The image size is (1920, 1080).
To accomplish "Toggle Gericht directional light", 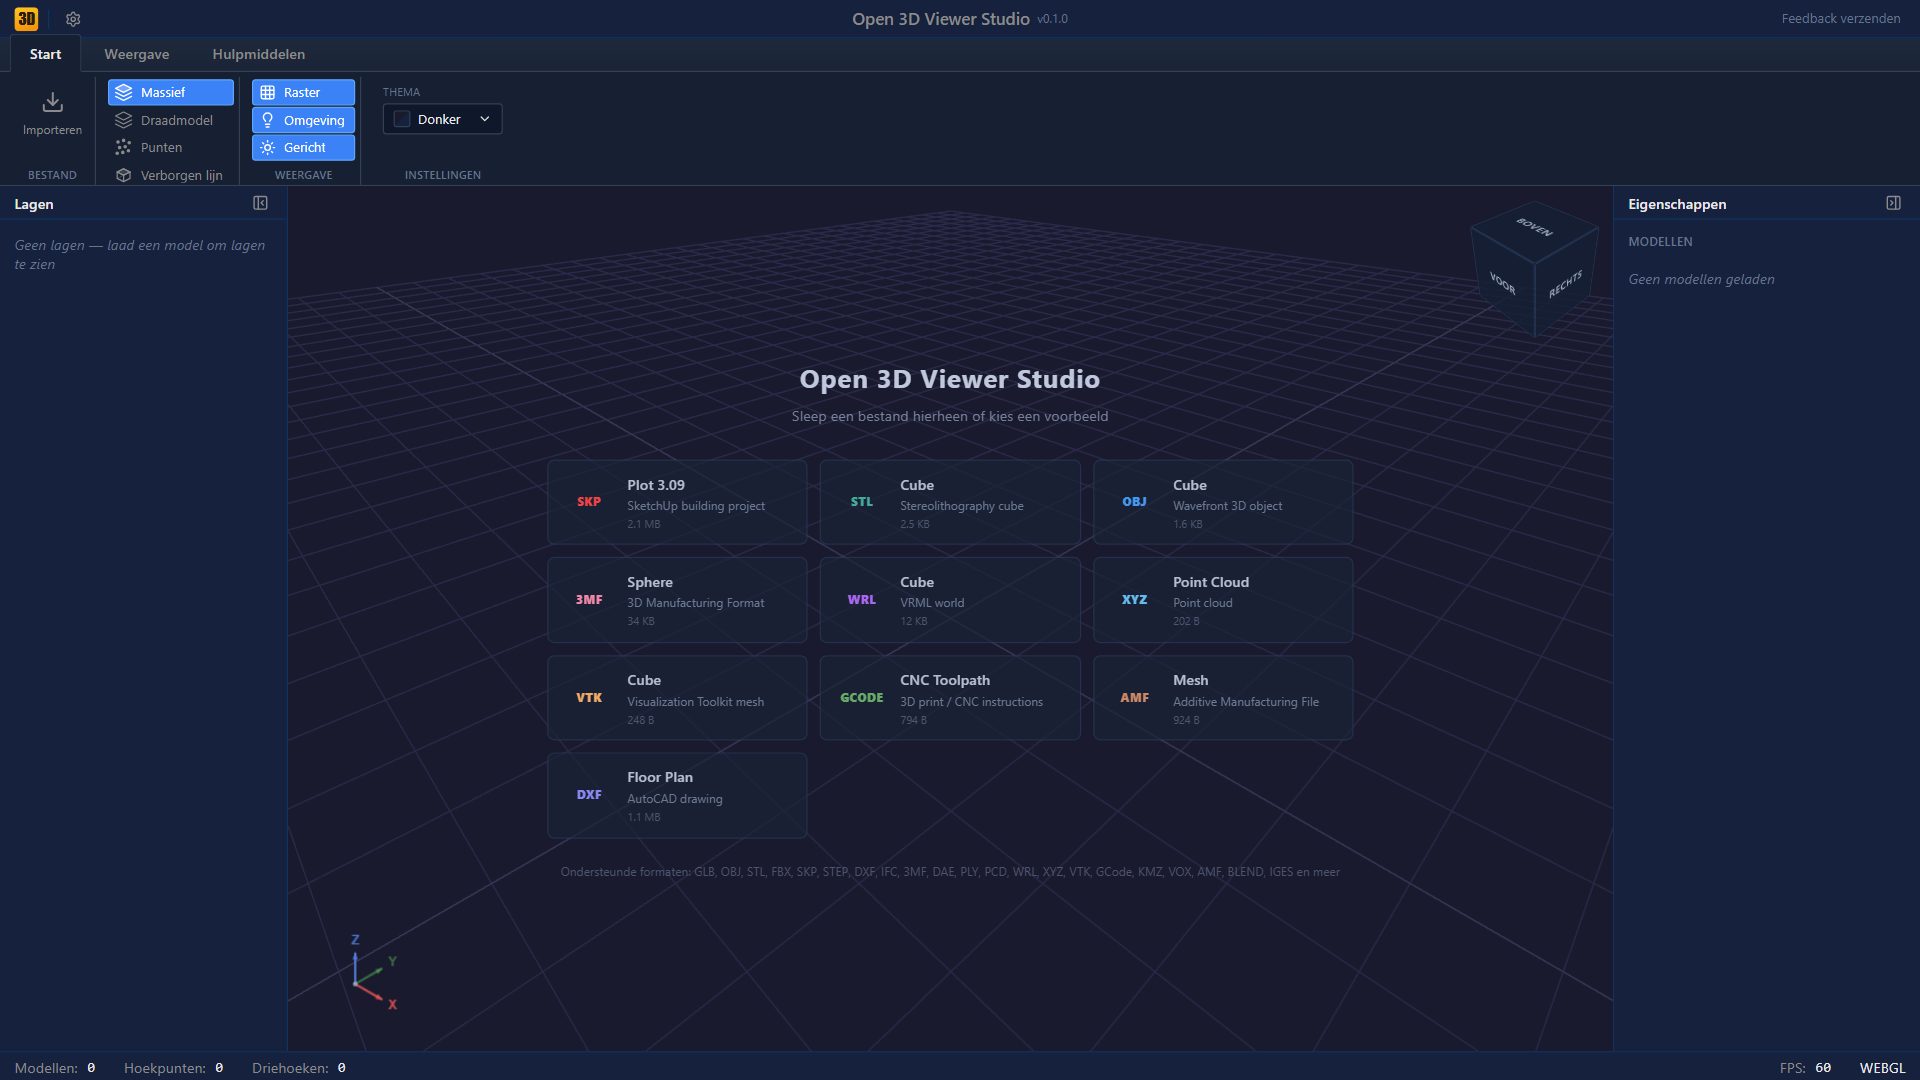I will pos(303,147).
